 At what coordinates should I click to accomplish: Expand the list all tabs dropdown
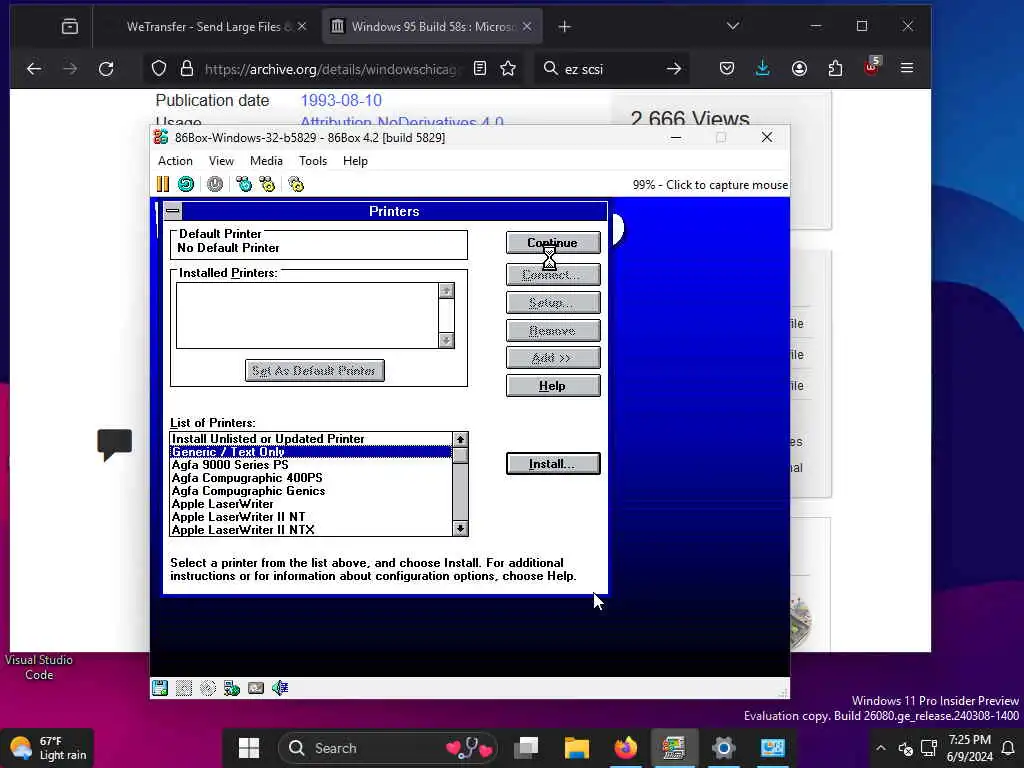click(x=733, y=26)
